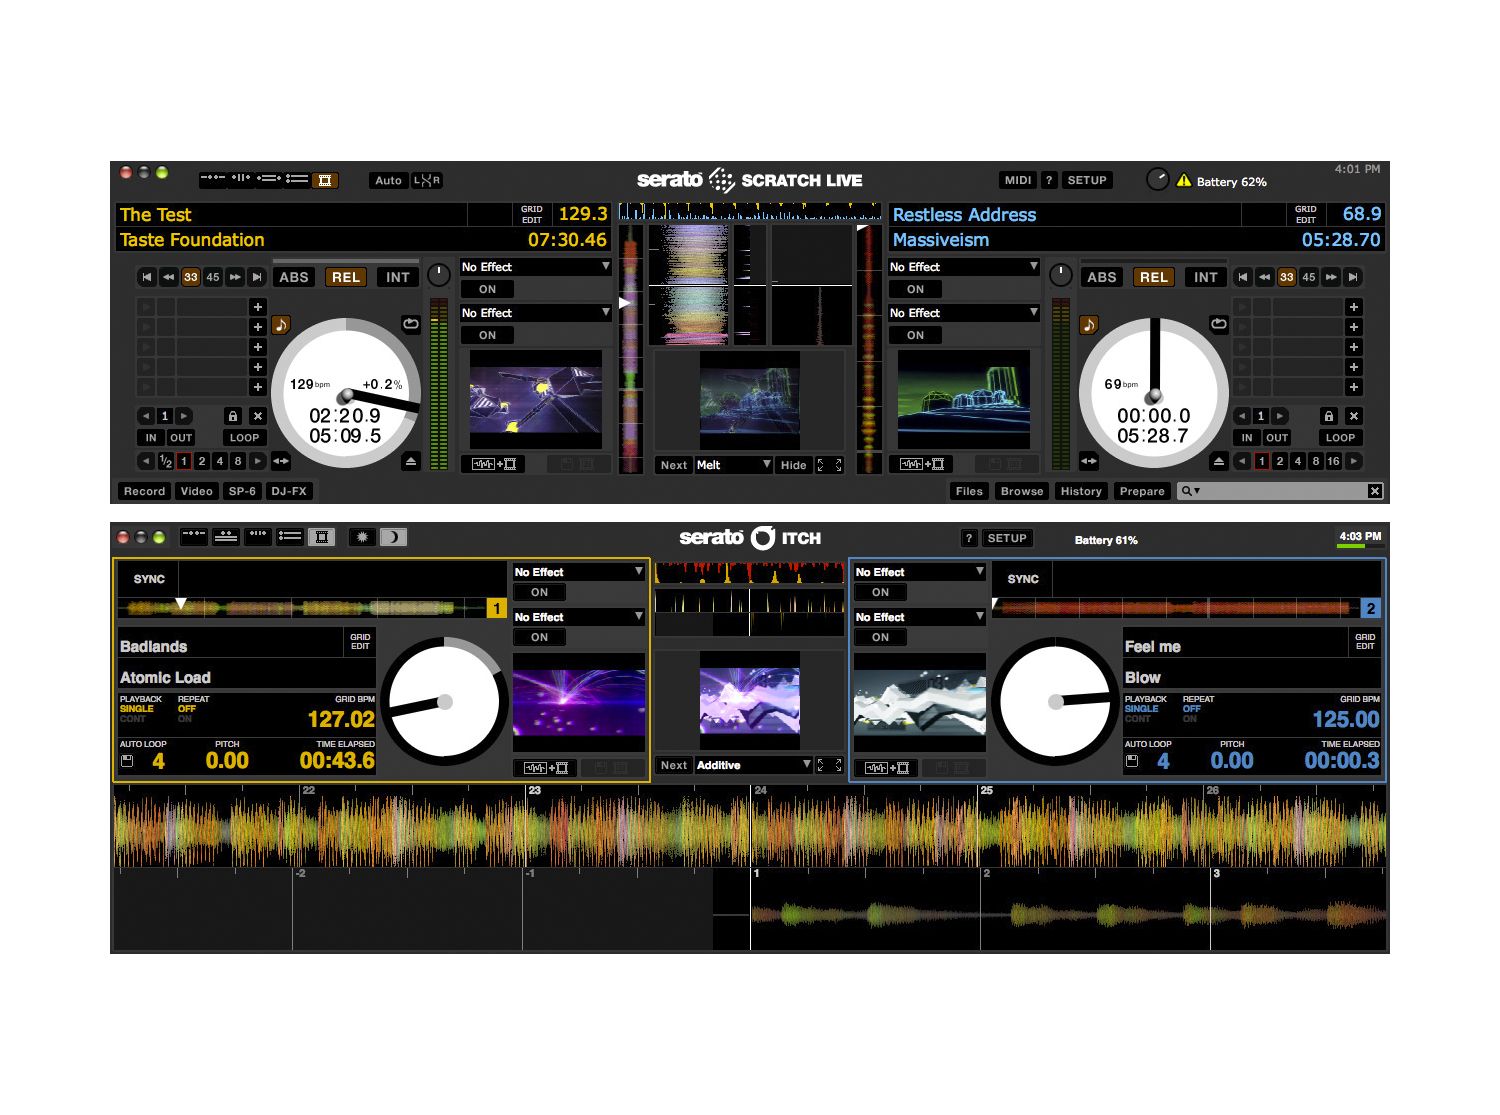Click waveform-plus-video link icon under Badlands video

click(547, 768)
